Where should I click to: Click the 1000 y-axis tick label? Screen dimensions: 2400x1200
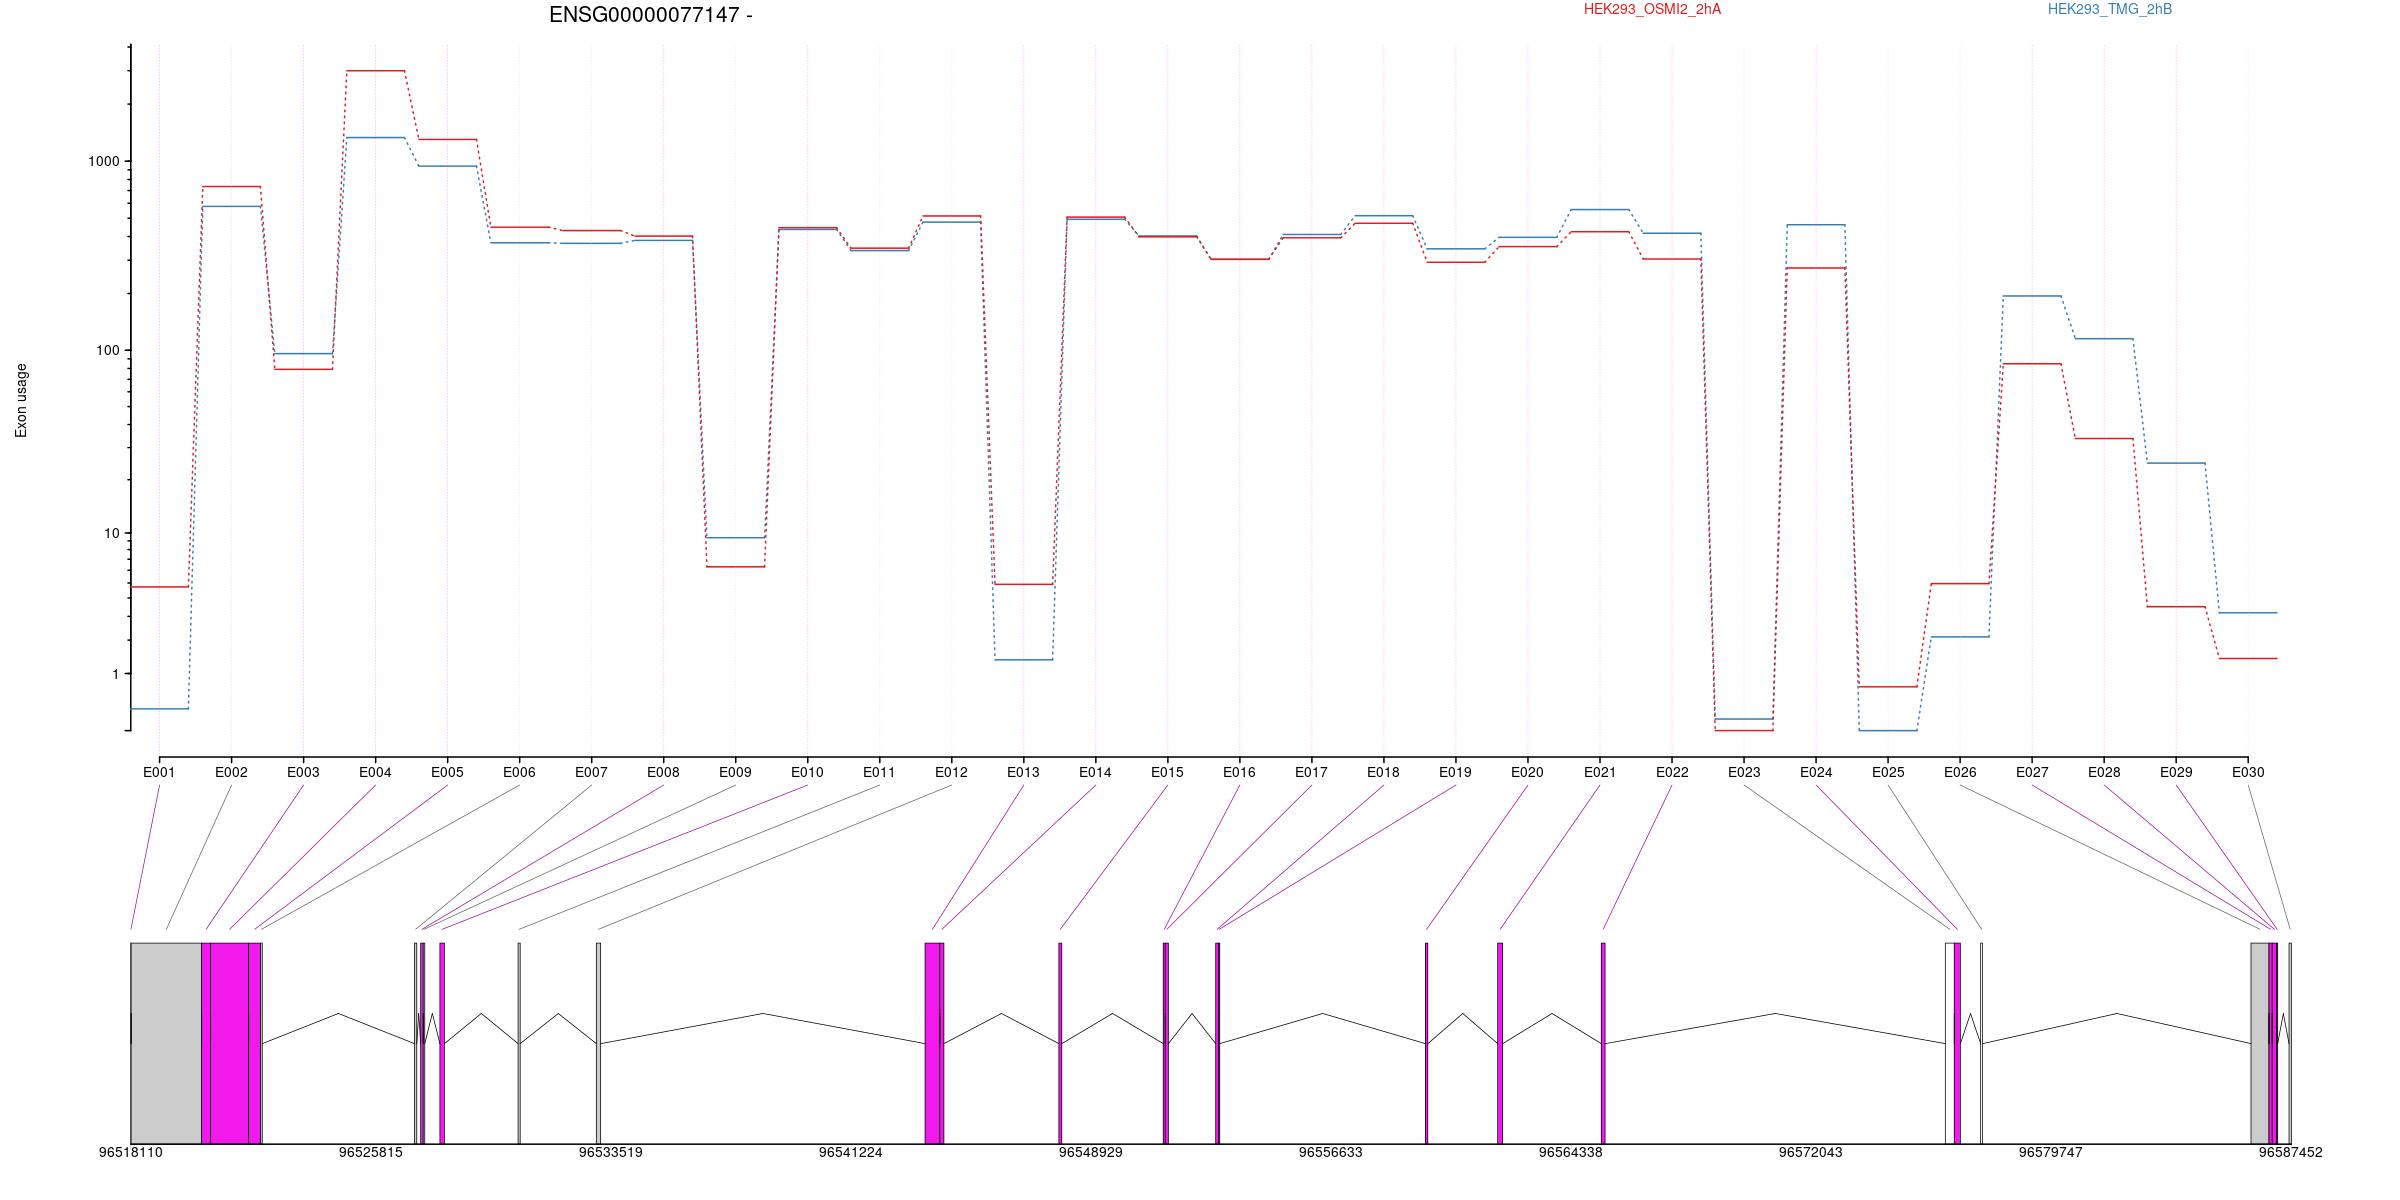coord(104,162)
